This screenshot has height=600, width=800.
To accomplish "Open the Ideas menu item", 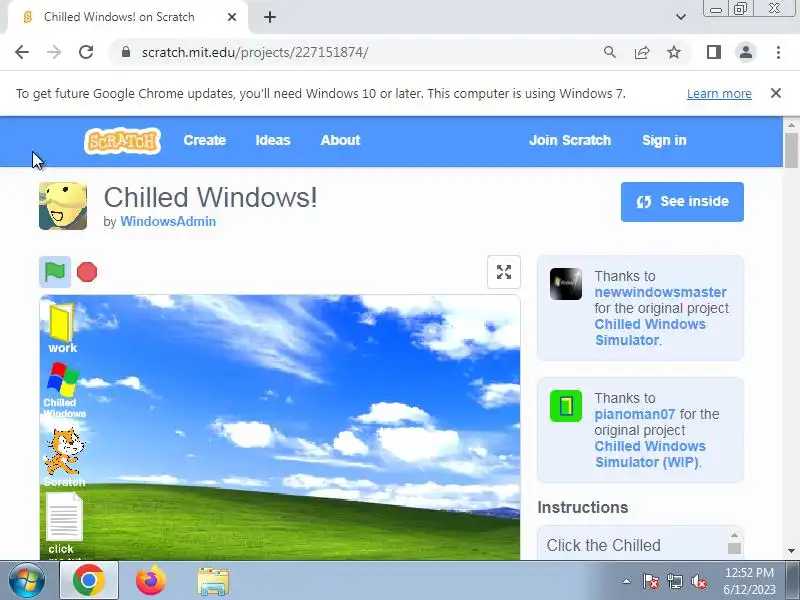I will [273, 140].
